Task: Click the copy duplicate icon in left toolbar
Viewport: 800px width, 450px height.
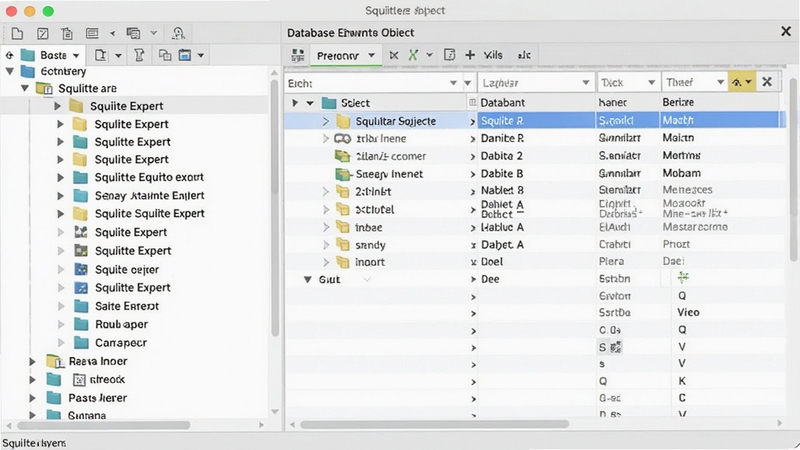Action: click(165, 55)
